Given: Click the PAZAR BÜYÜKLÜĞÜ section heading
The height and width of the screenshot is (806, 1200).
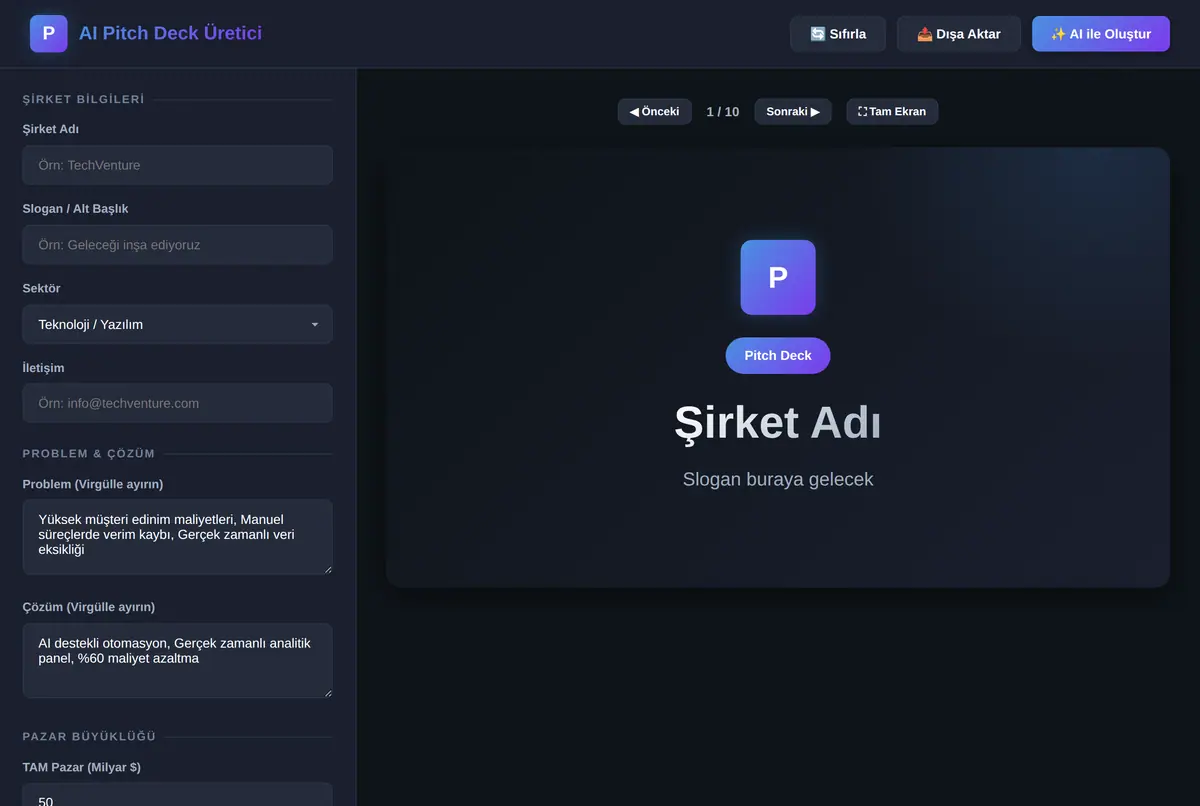Looking at the screenshot, I should 90,736.
